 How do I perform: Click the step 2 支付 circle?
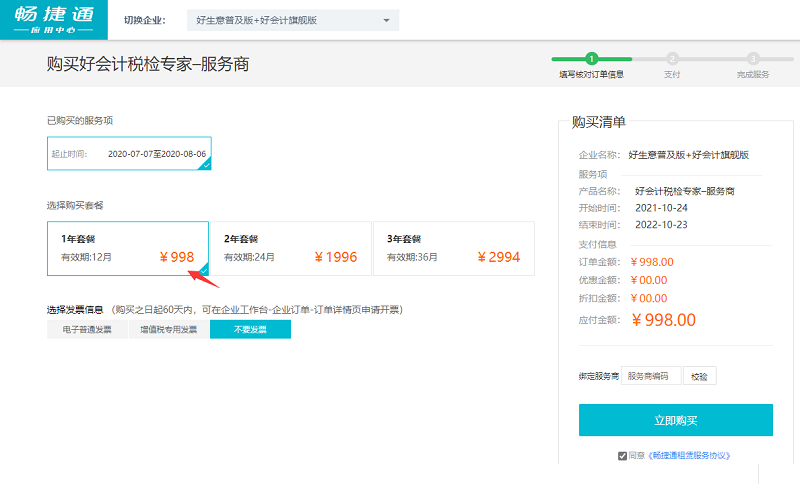(x=672, y=59)
